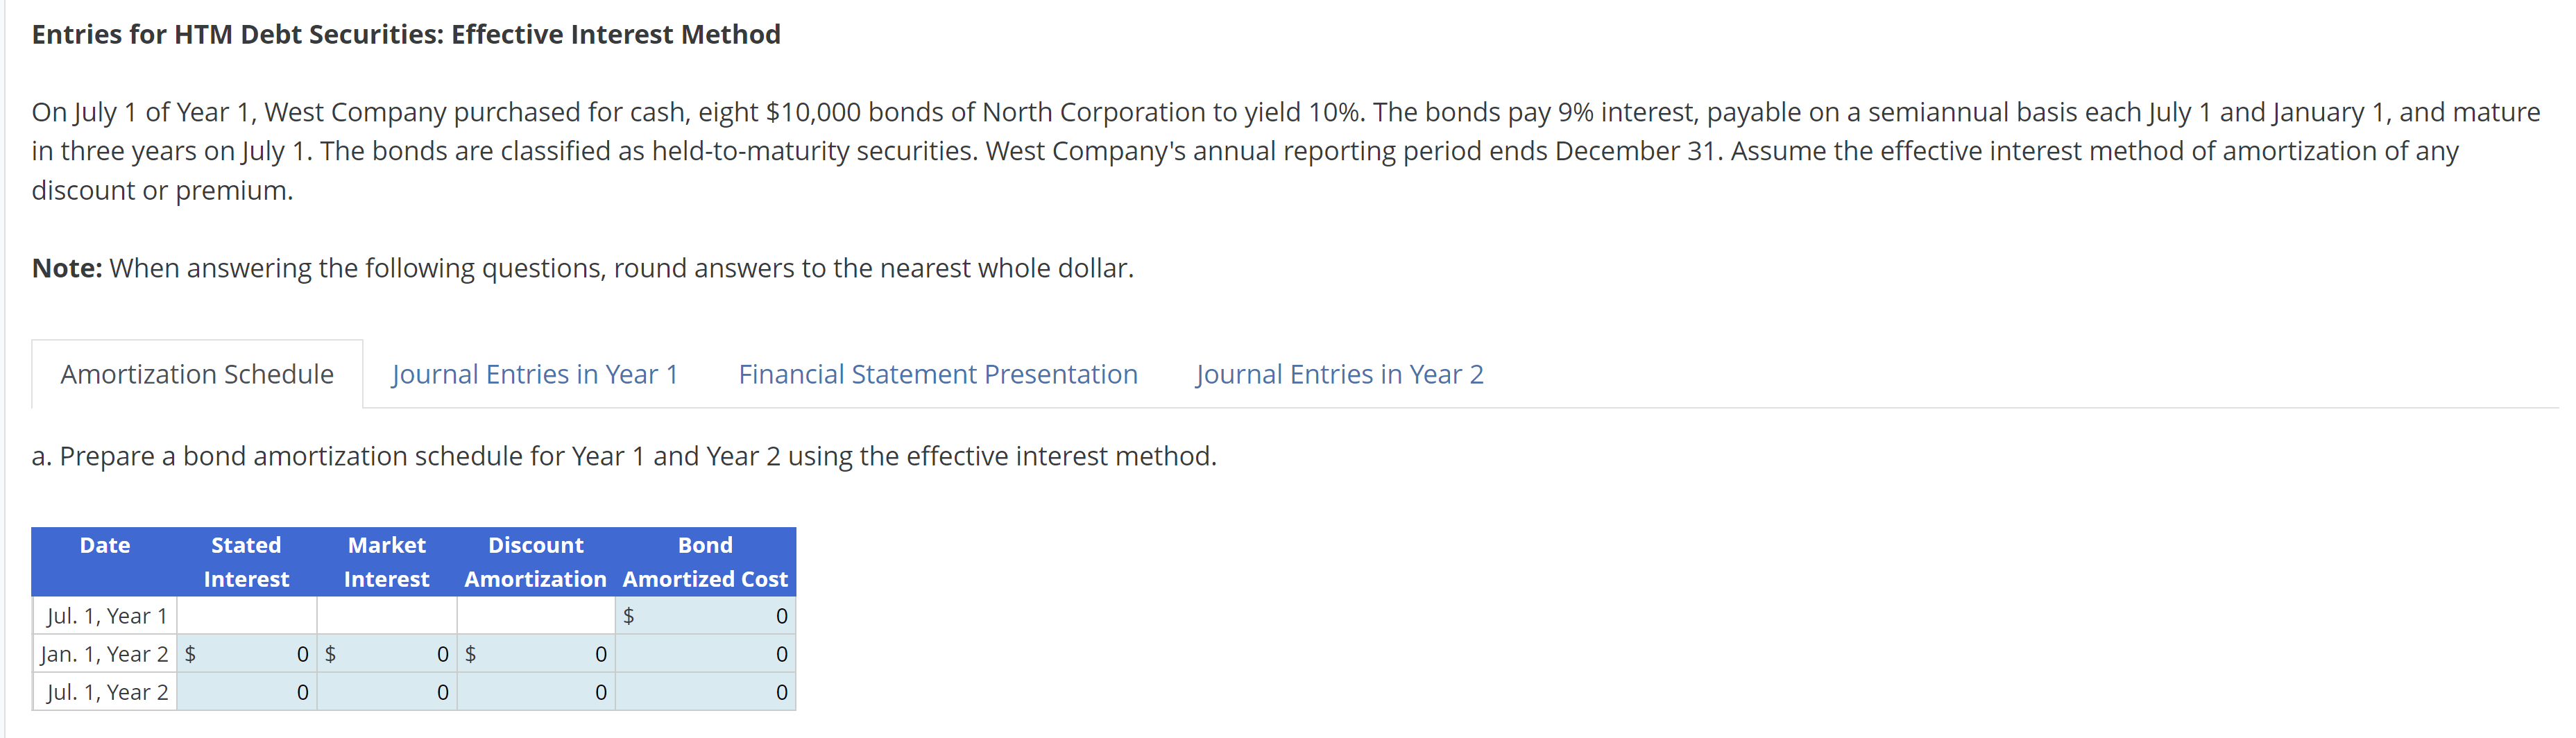Switch to the Journal Entries in Year 1 tab
Image resolution: width=2576 pixels, height=738 pixels.
click(x=535, y=373)
